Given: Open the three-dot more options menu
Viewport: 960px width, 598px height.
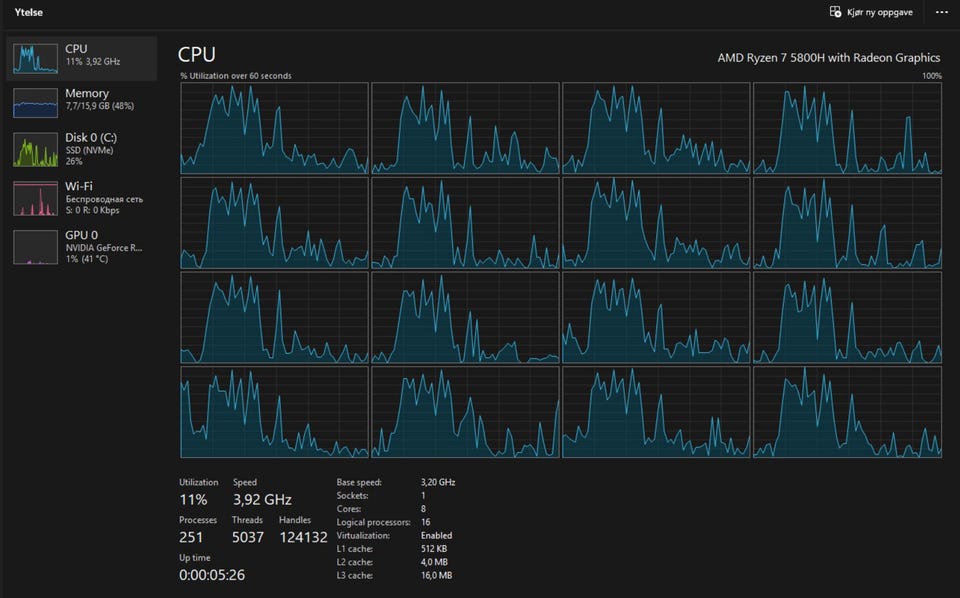Looking at the screenshot, I should (x=942, y=12).
